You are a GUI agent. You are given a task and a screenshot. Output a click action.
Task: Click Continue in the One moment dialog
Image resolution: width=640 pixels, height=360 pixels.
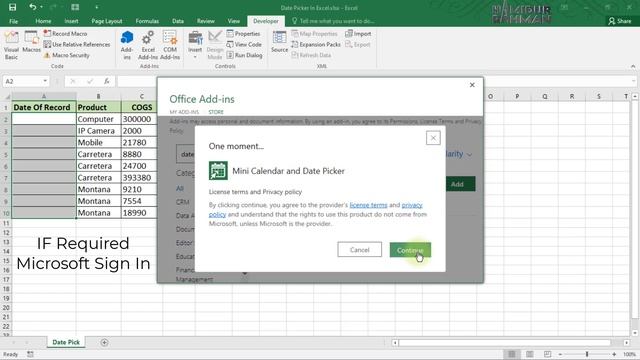[410, 250]
